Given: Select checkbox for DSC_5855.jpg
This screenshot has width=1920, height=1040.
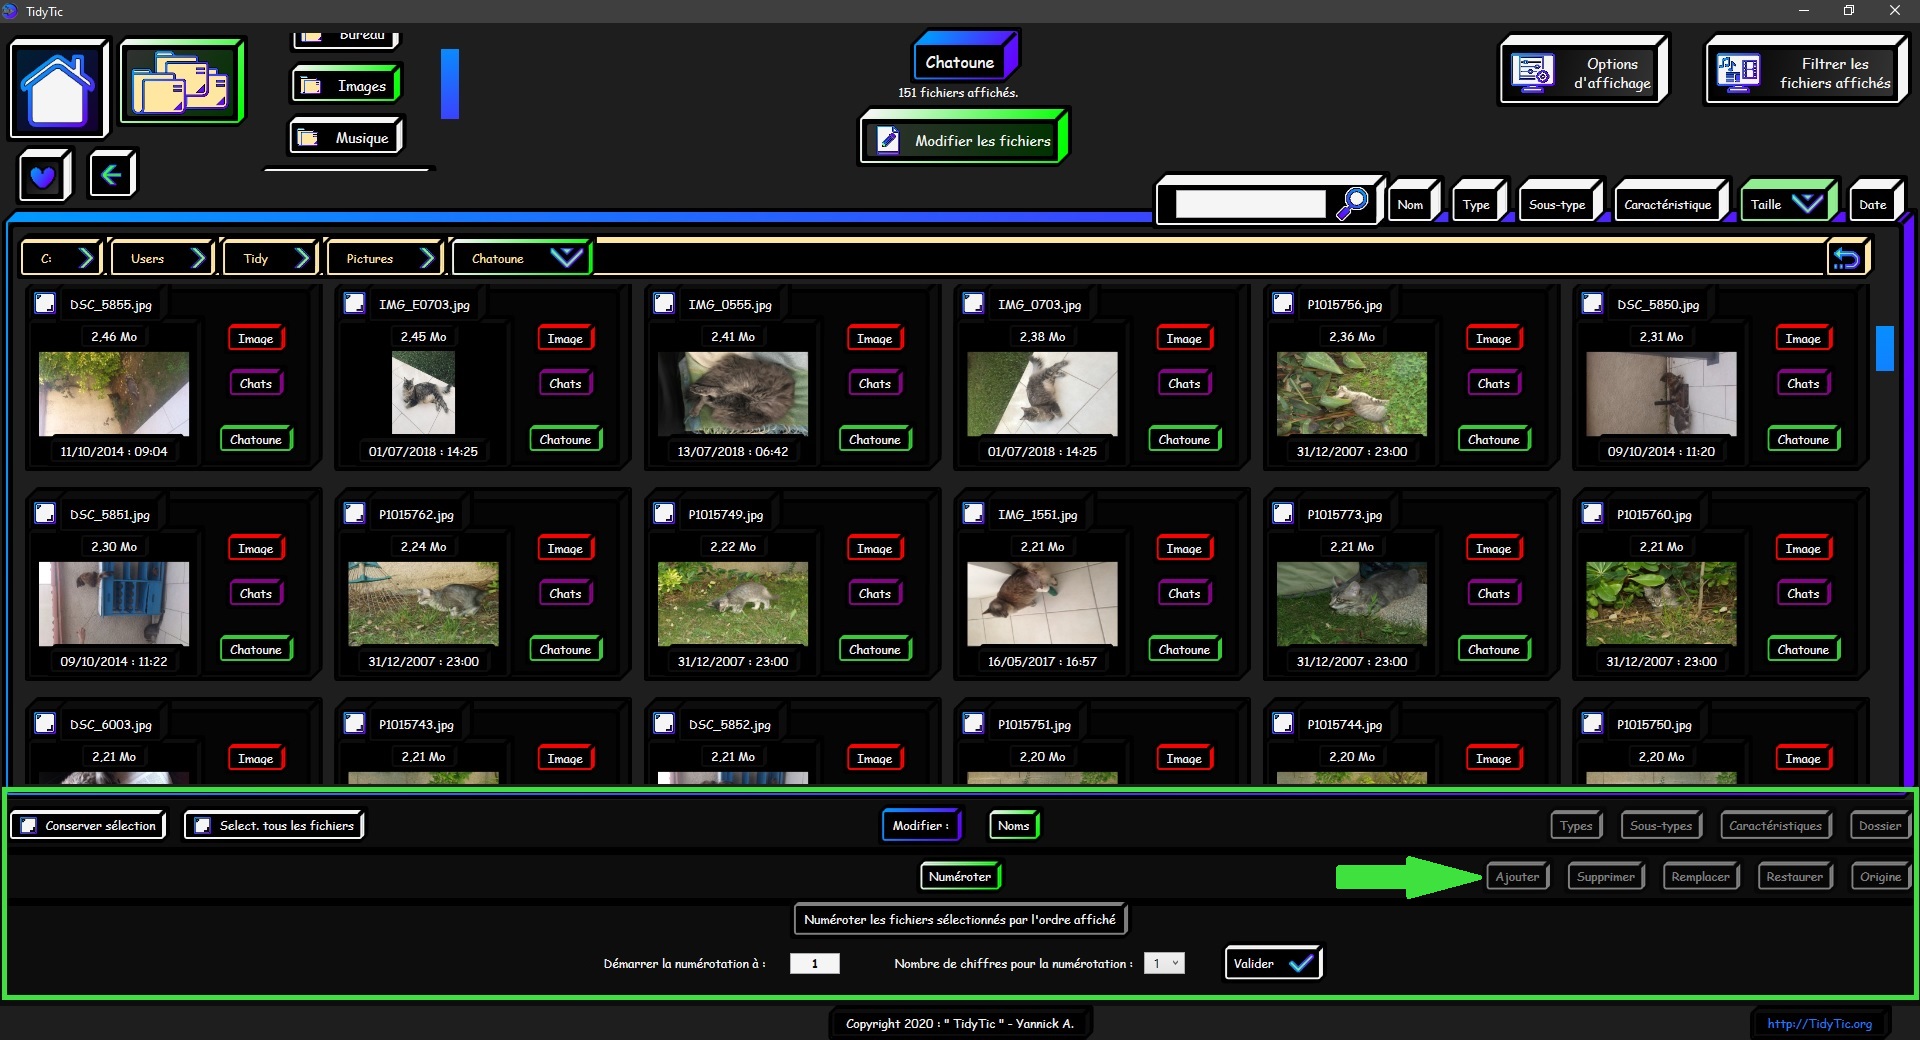Looking at the screenshot, I should (x=45, y=303).
